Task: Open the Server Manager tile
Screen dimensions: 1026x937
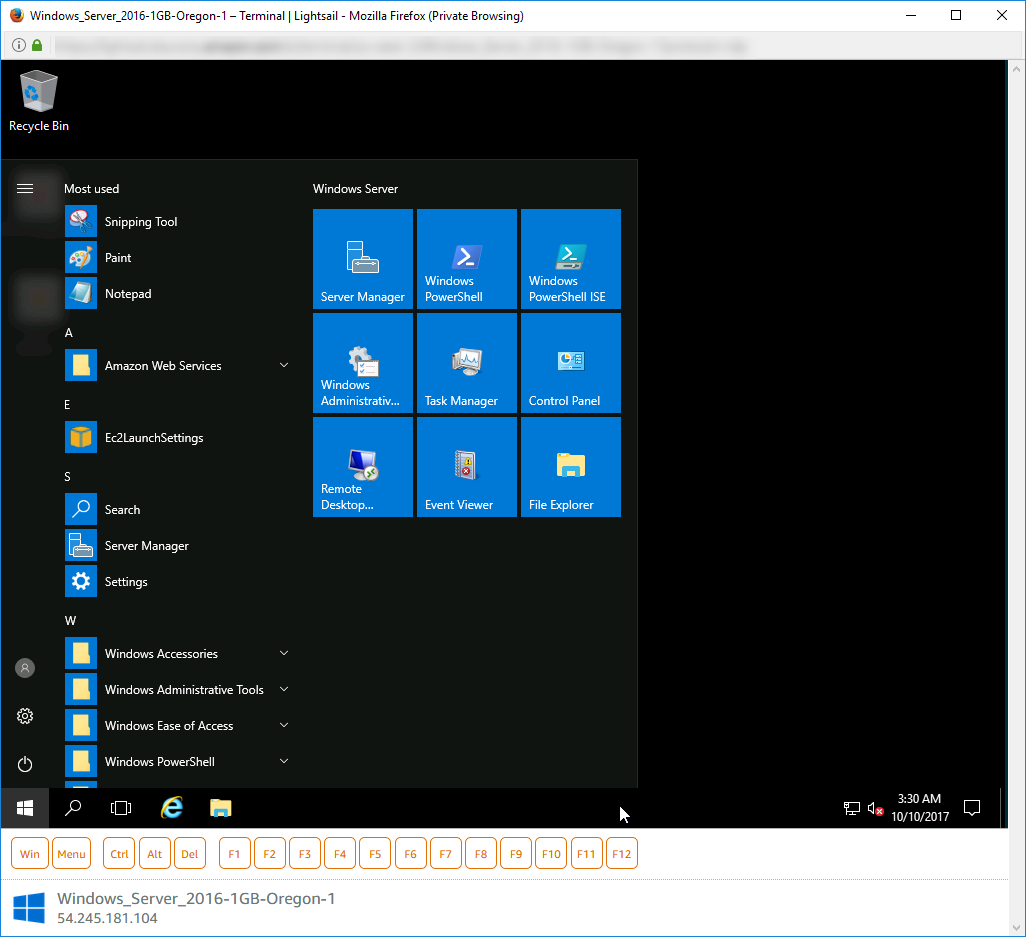Action: [362, 259]
